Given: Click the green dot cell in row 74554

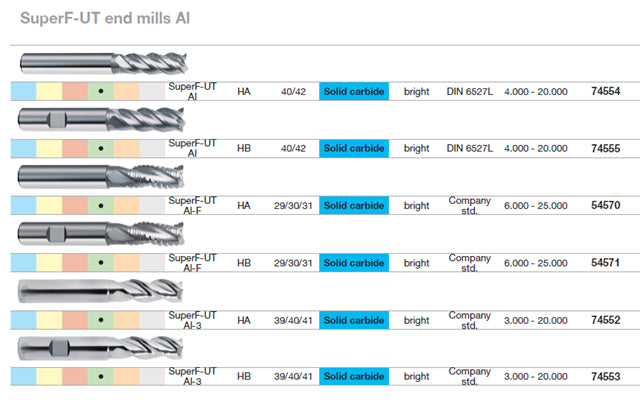Looking at the screenshot, I should click(x=101, y=91).
